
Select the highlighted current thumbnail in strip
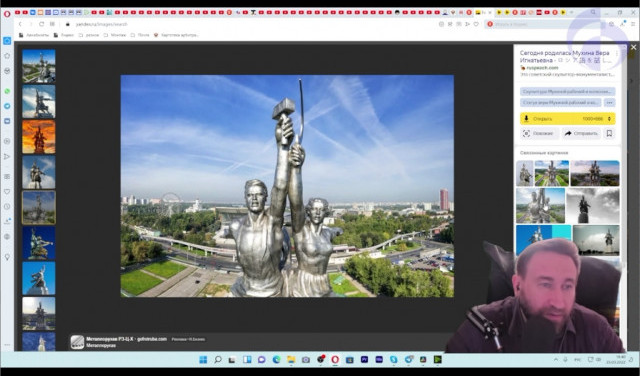(x=39, y=207)
